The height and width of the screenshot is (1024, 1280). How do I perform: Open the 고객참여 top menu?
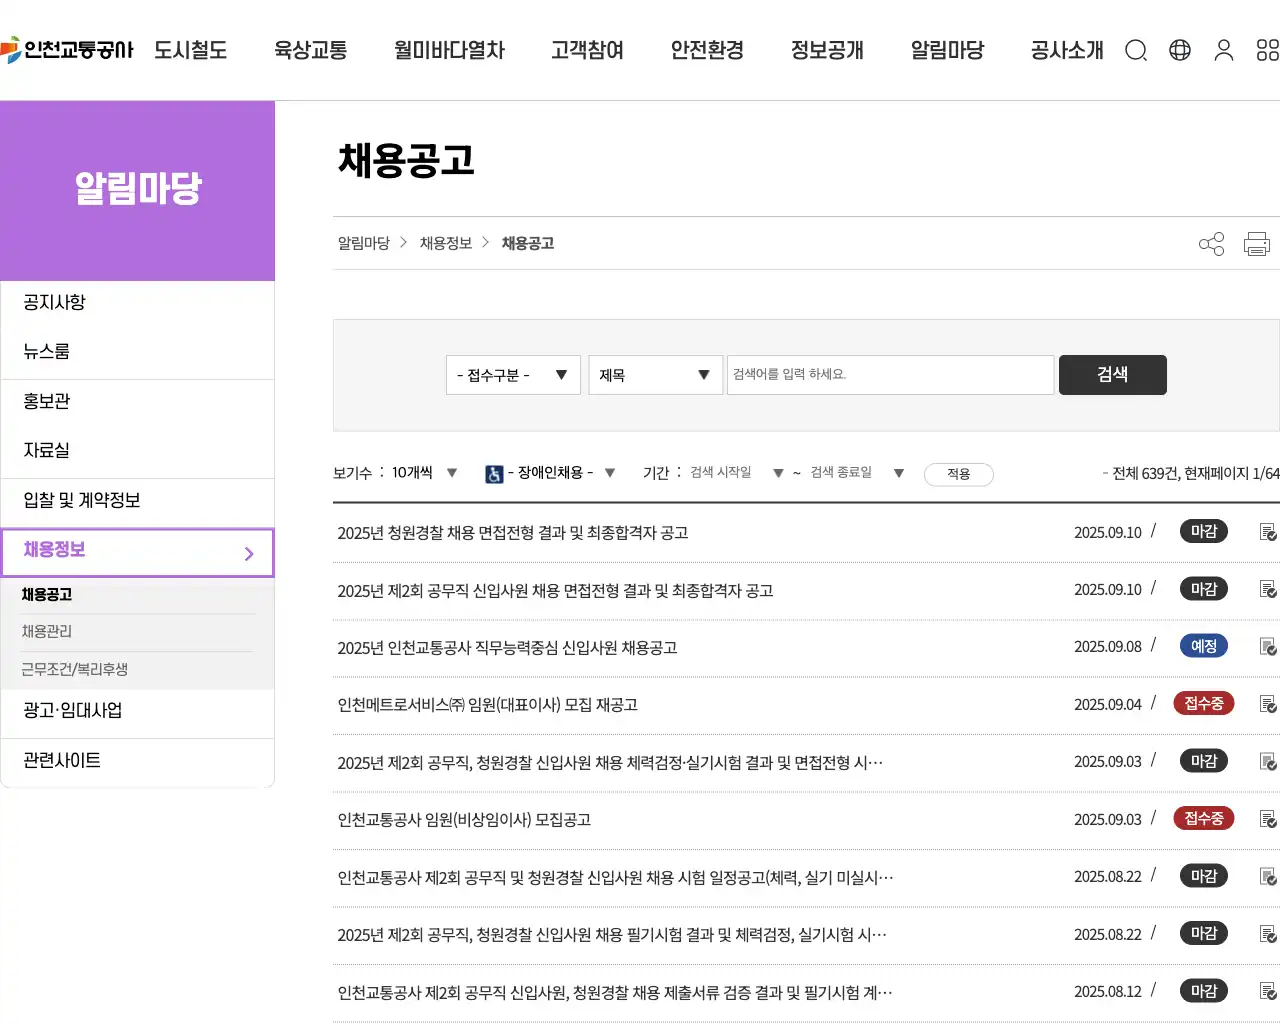pos(587,50)
